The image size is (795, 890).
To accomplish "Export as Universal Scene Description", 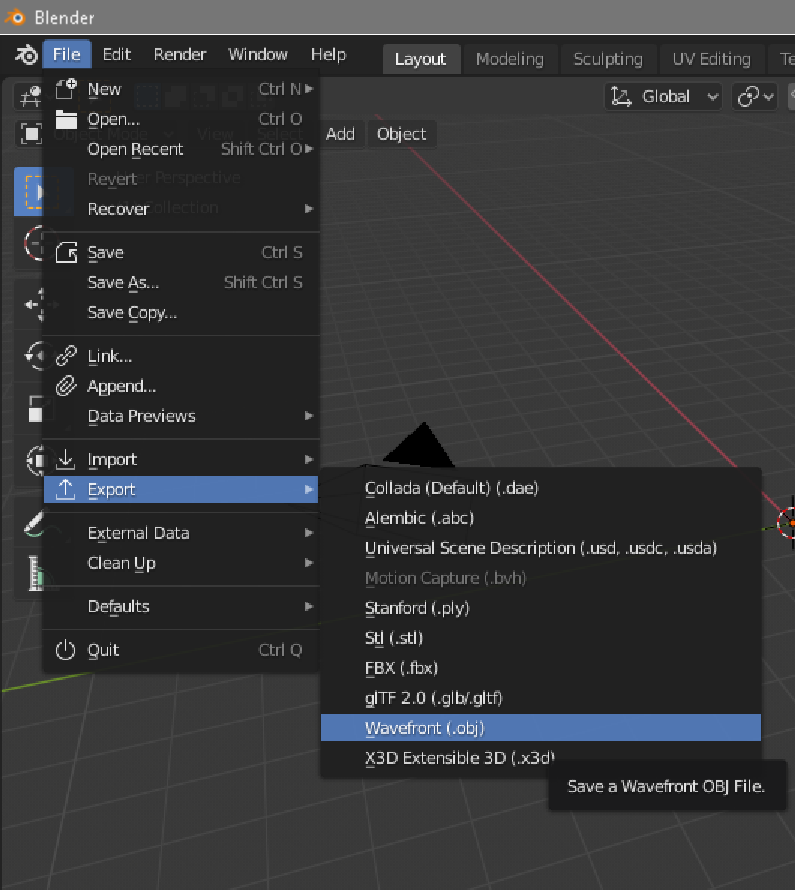I will click(x=541, y=548).
